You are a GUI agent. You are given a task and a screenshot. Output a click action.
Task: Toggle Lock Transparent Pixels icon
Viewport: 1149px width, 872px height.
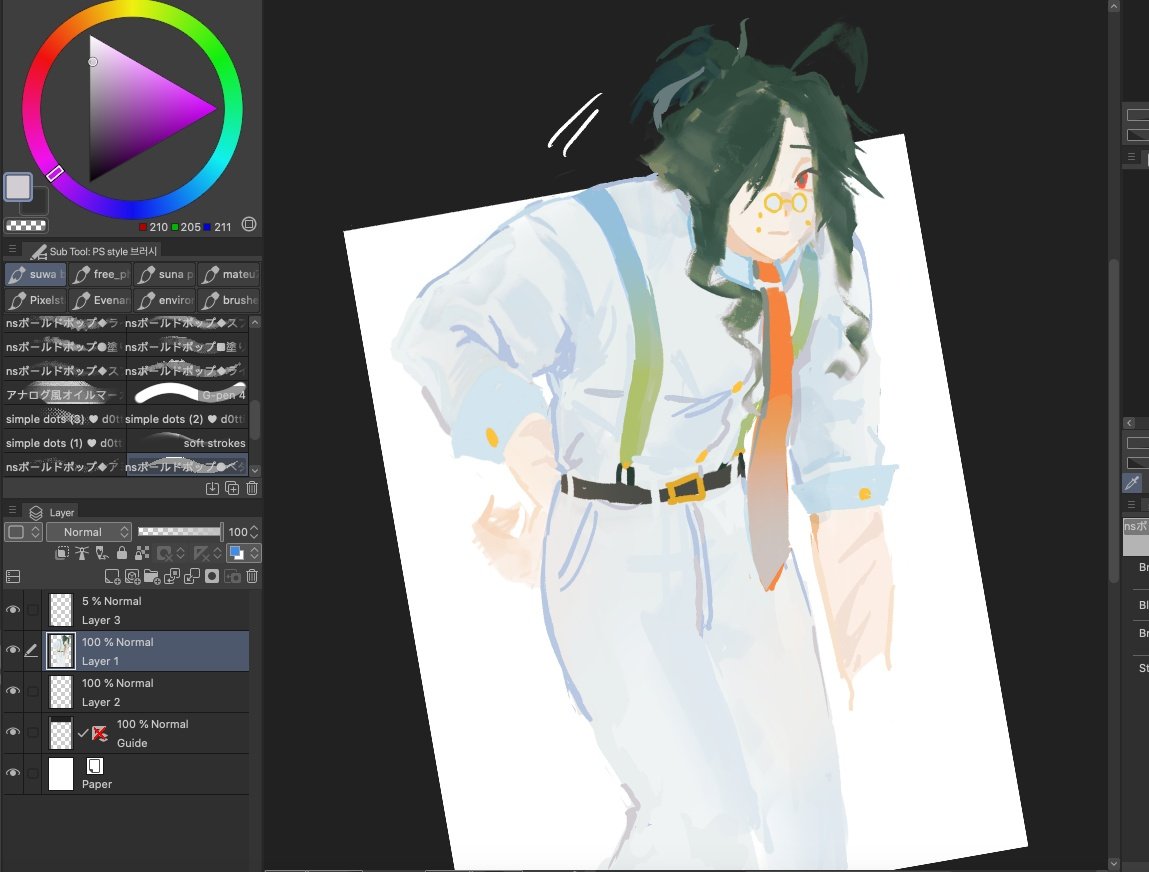[x=142, y=553]
